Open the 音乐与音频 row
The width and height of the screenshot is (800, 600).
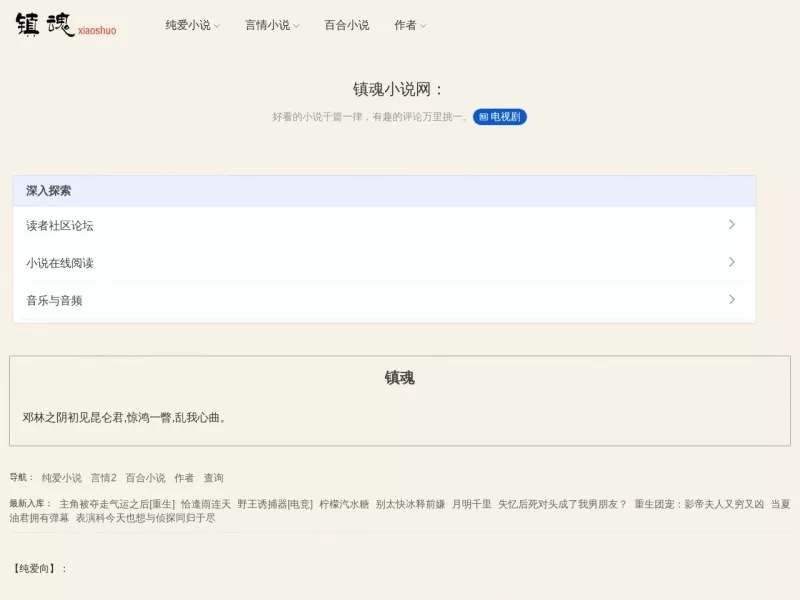tap(384, 300)
